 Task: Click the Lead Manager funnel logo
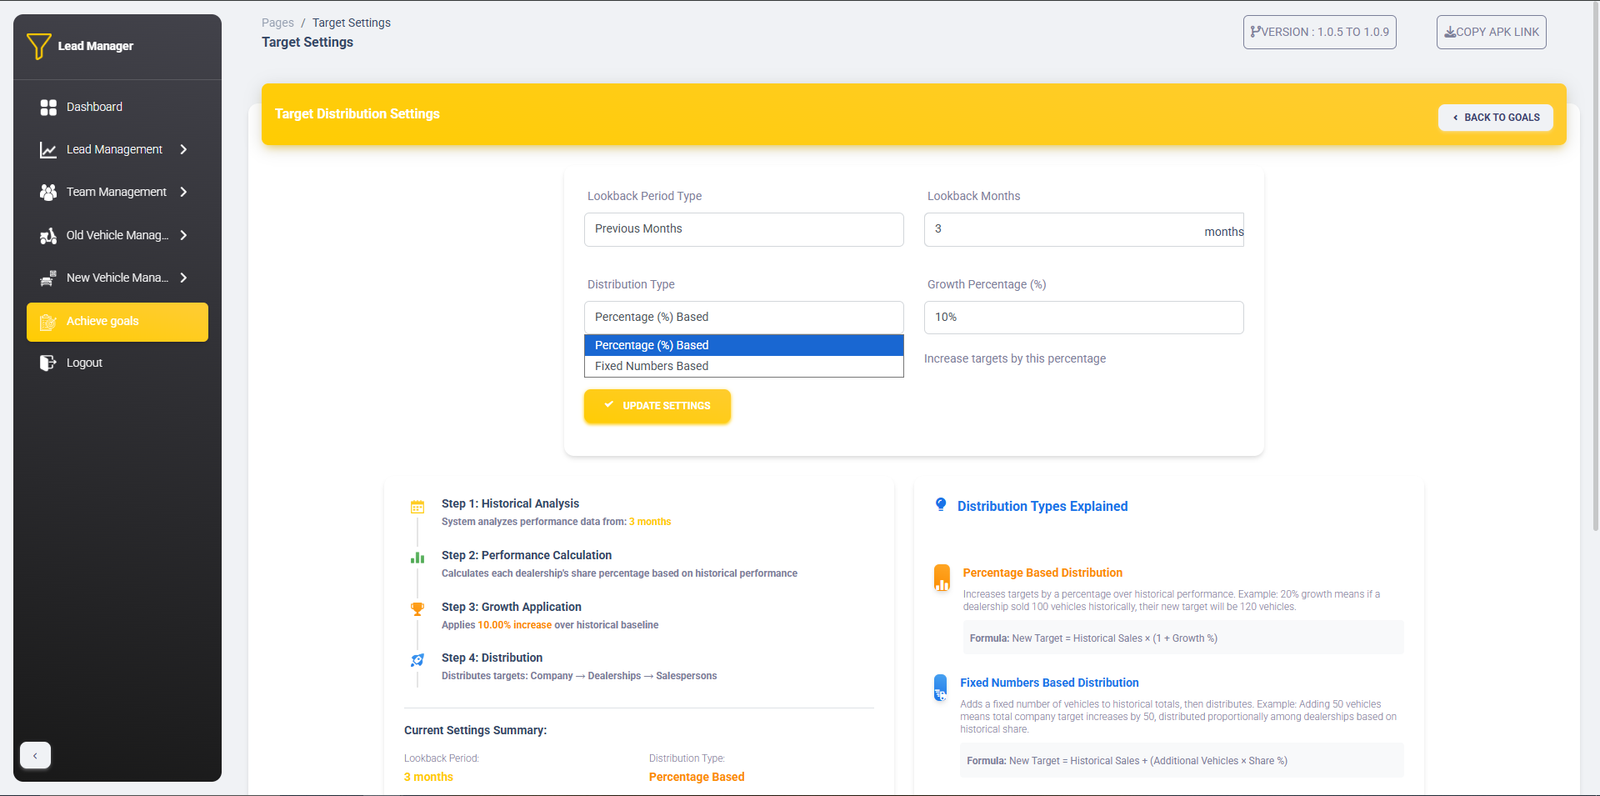pyautogui.click(x=39, y=46)
